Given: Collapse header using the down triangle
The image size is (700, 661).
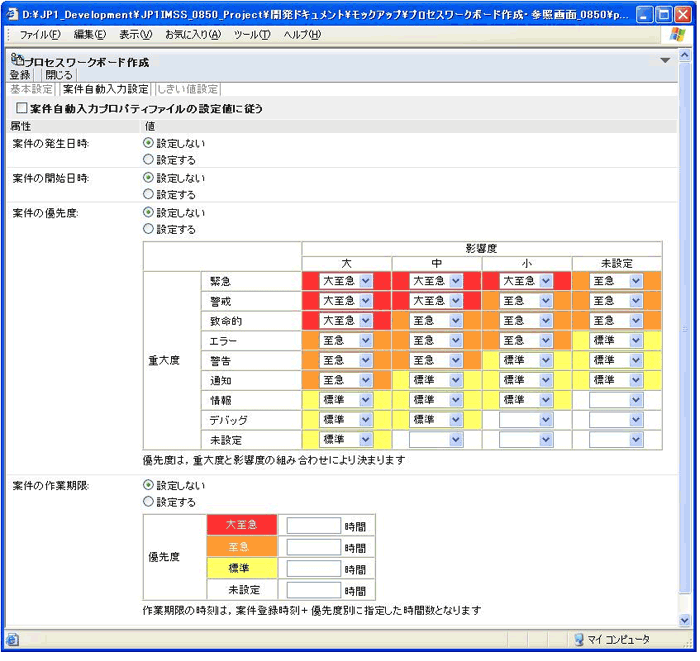Looking at the screenshot, I should [x=667, y=61].
